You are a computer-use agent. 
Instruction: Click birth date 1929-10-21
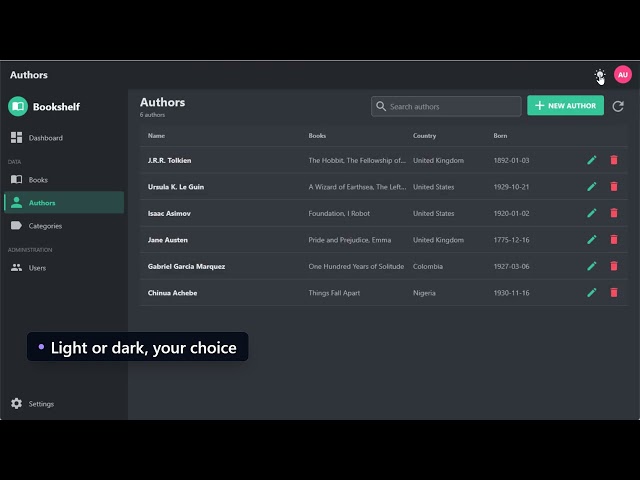[511, 187]
